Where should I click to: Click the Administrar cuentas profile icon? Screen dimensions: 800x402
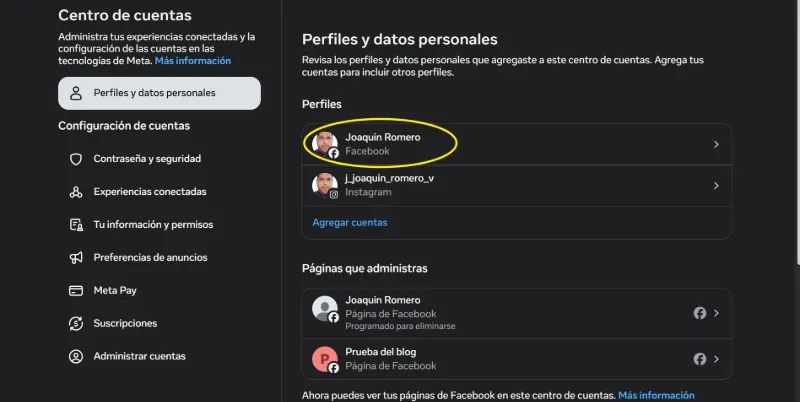pyautogui.click(x=76, y=356)
